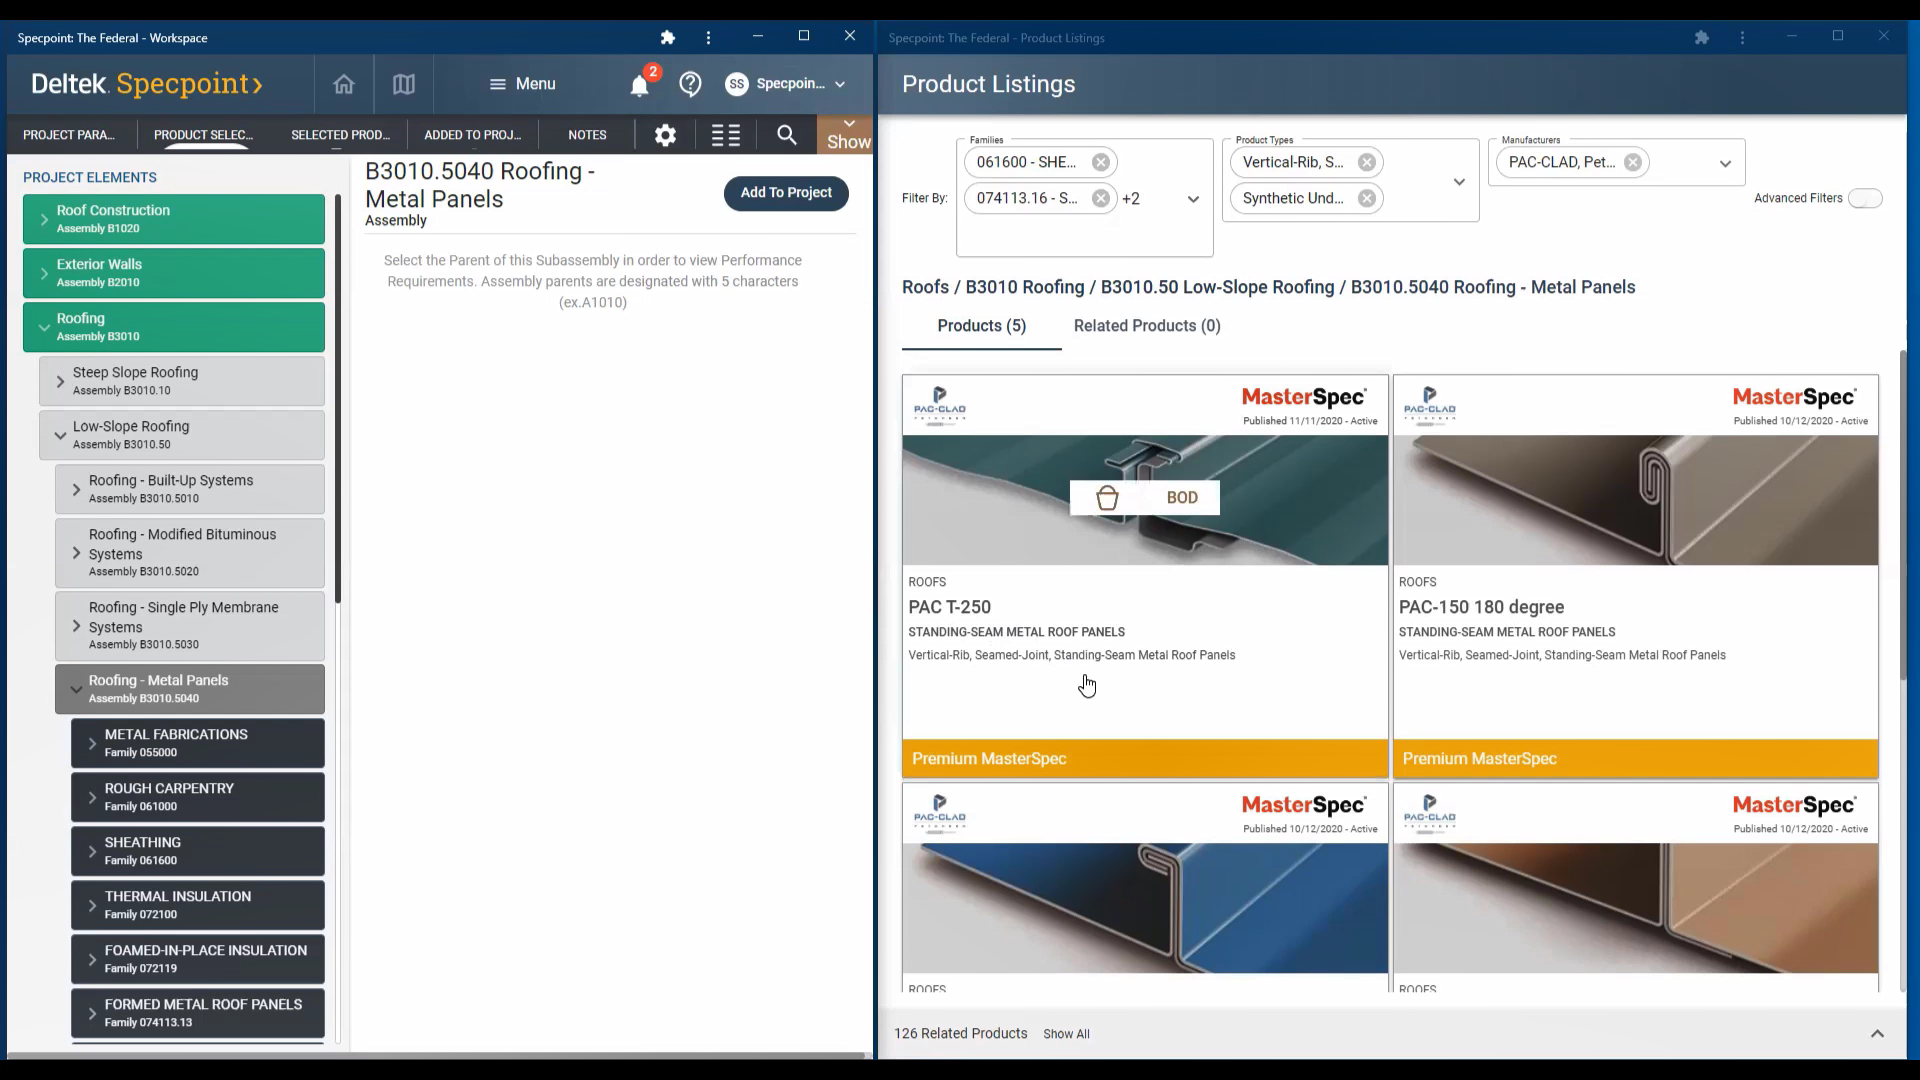
Task: Expand the Product Types dropdown
Action: [1459, 182]
